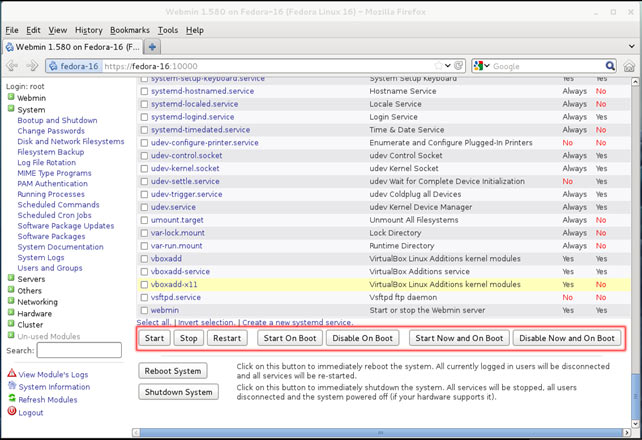Click the vertical scrollbar down arrow
This screenshot has width=642, height=440.
coord(635,424)
